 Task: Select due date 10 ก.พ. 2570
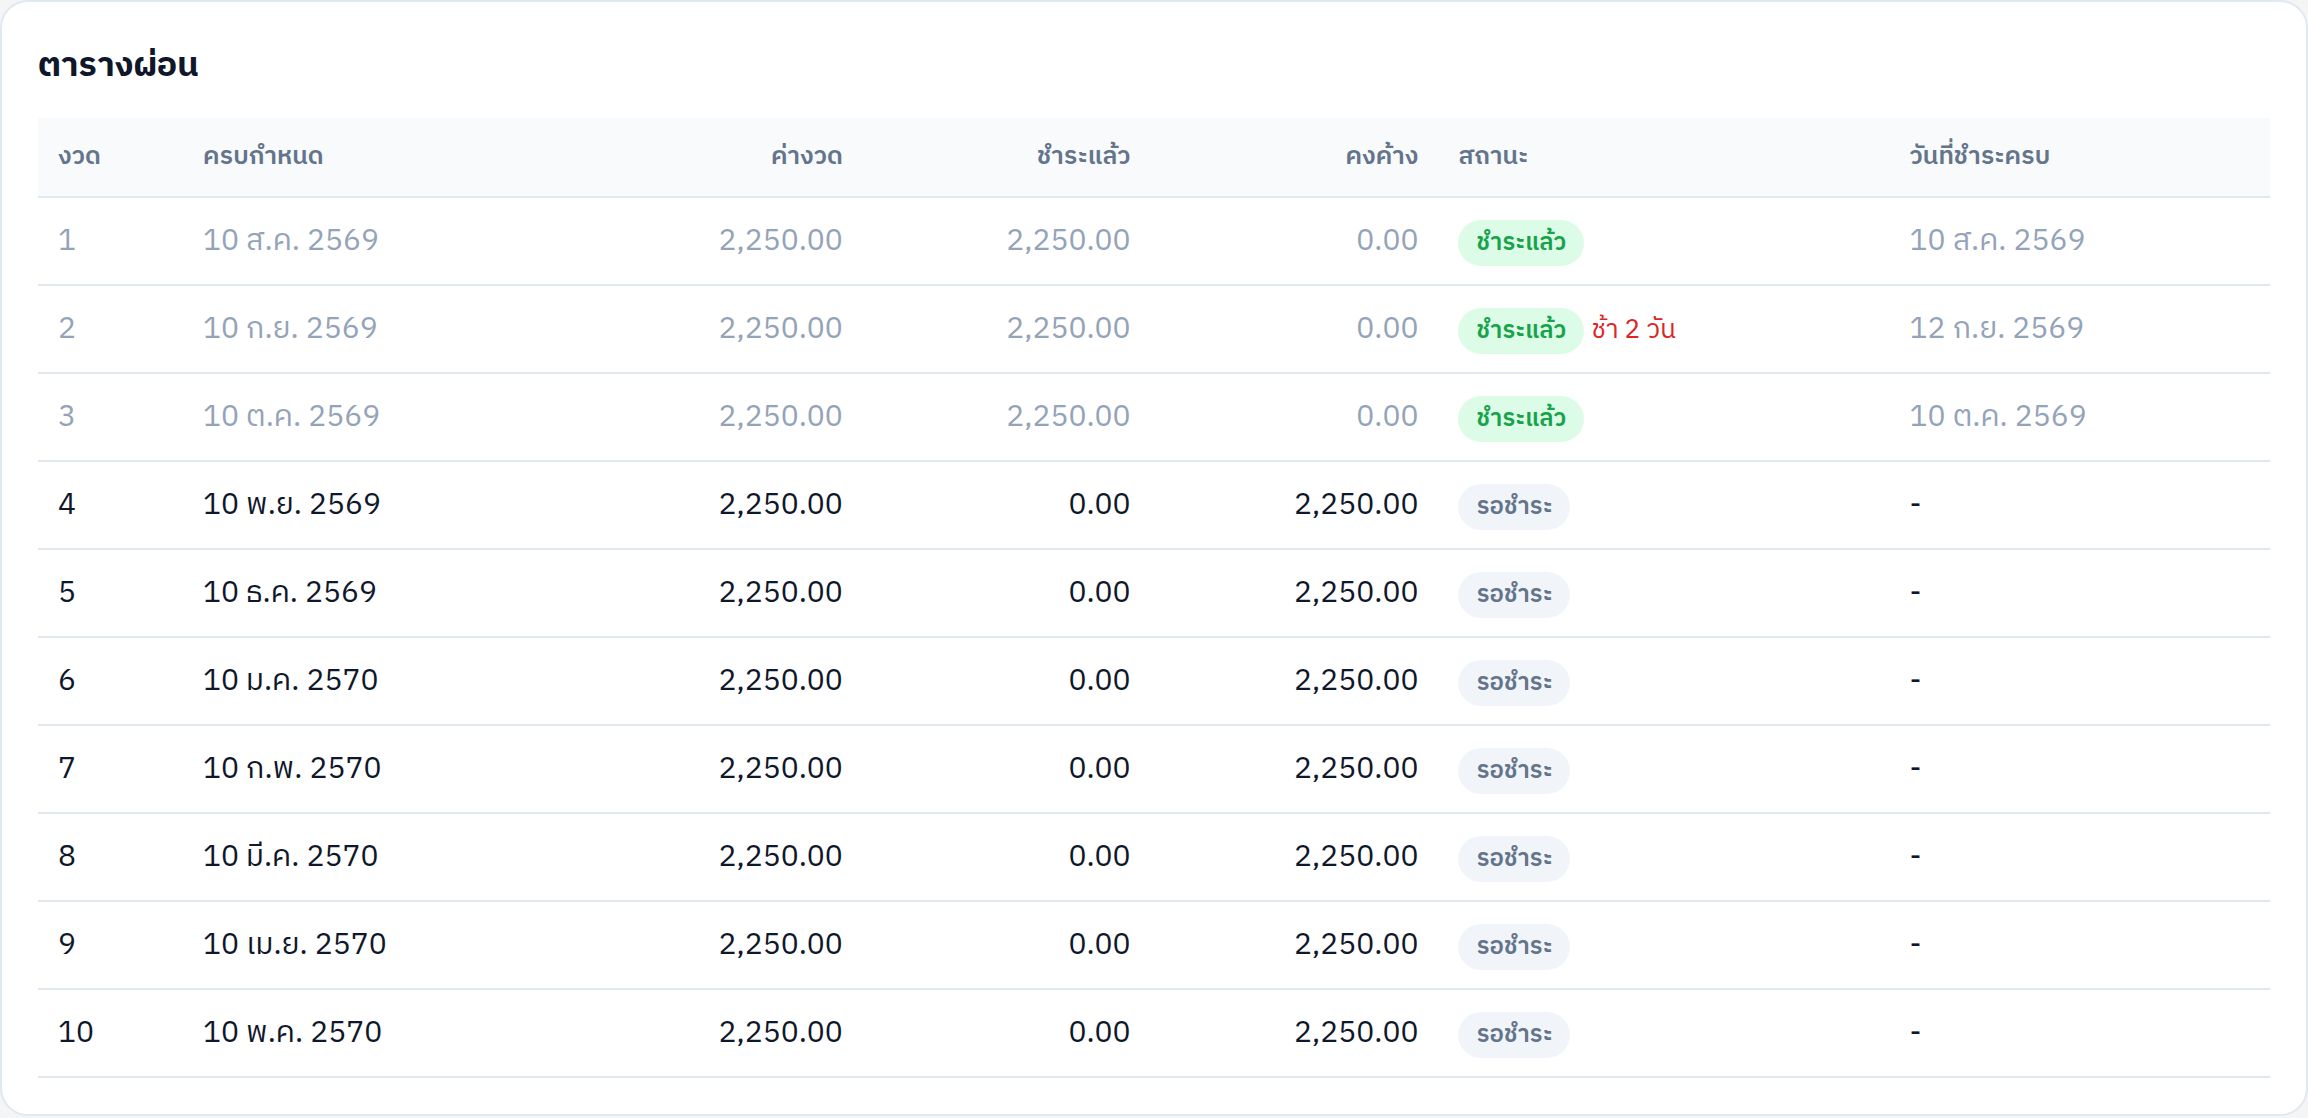[292, 768]
